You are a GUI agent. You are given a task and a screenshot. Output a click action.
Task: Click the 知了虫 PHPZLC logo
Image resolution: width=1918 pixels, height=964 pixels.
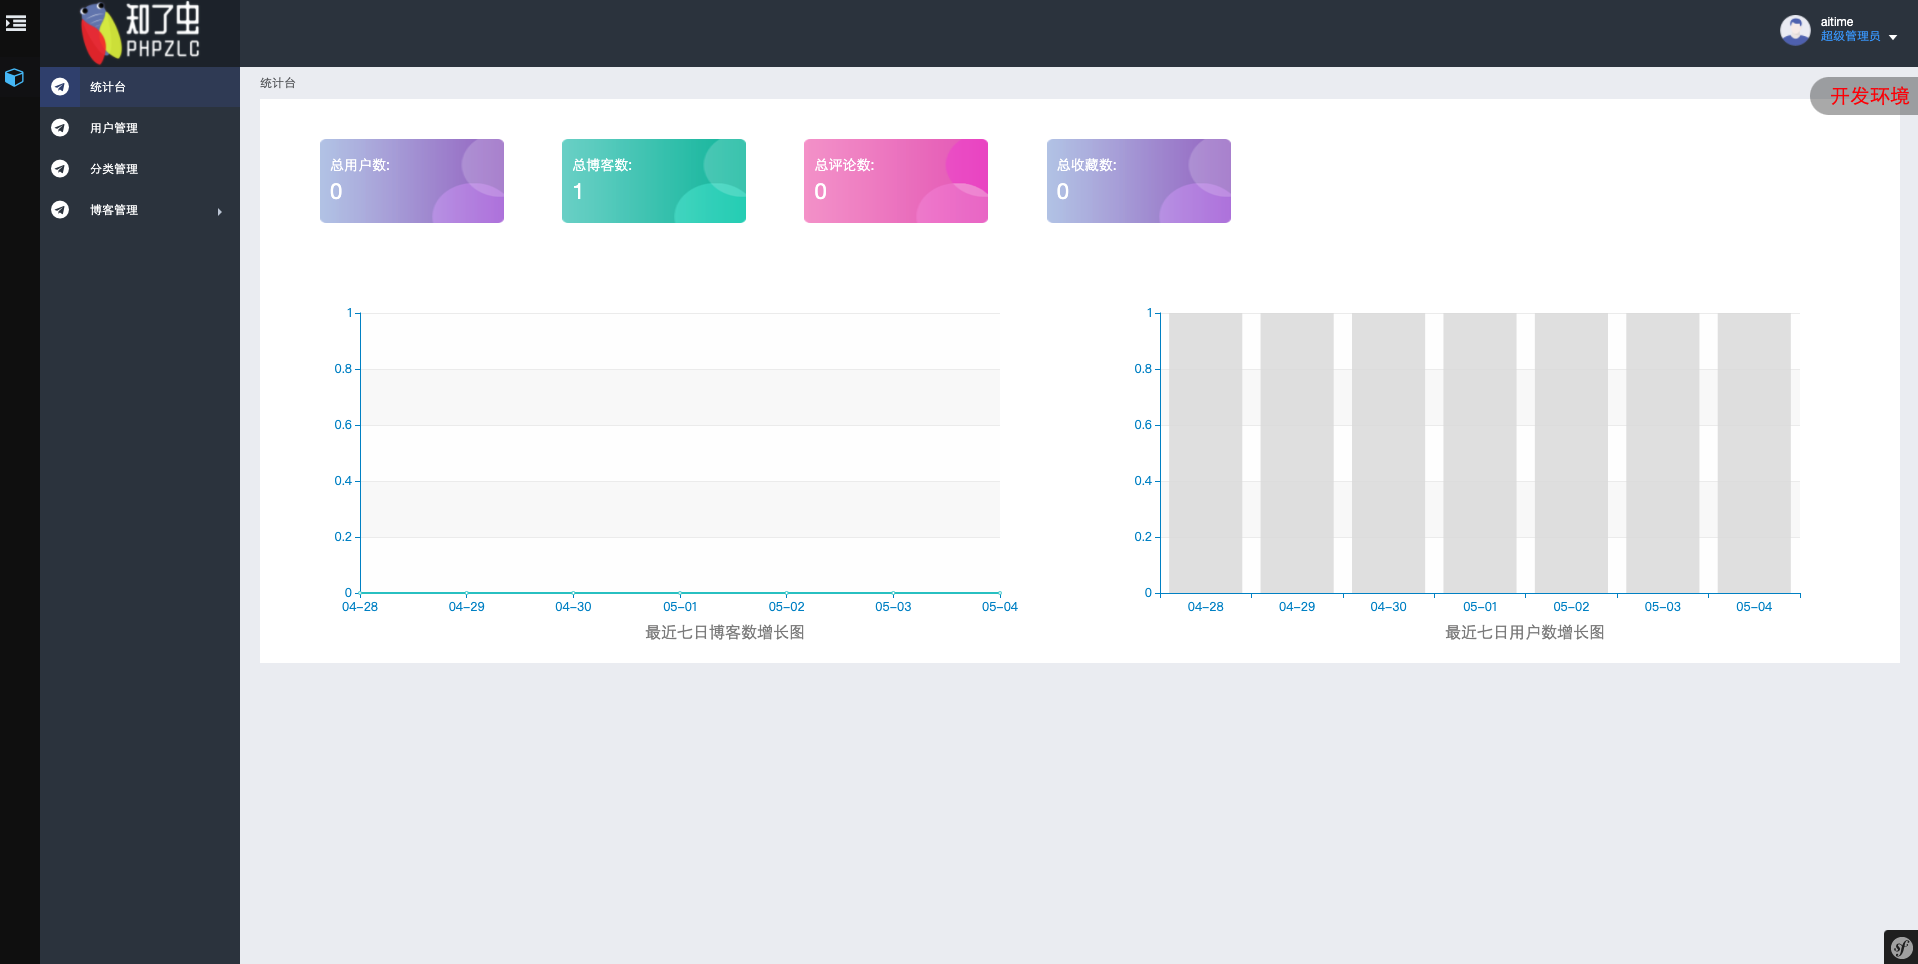[140, 32]
